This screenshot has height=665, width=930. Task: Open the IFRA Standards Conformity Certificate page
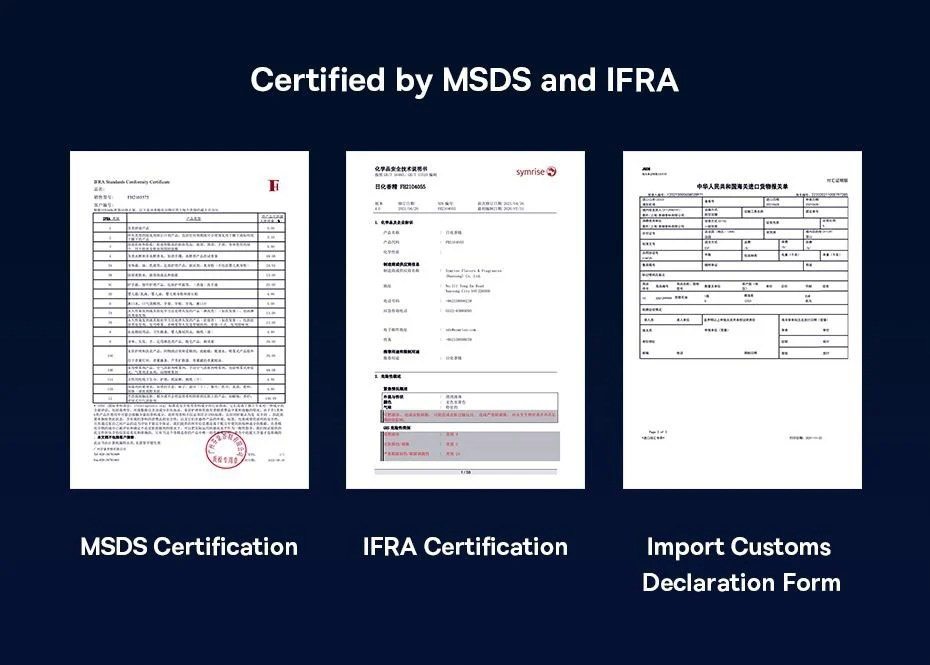click(189, 320)
